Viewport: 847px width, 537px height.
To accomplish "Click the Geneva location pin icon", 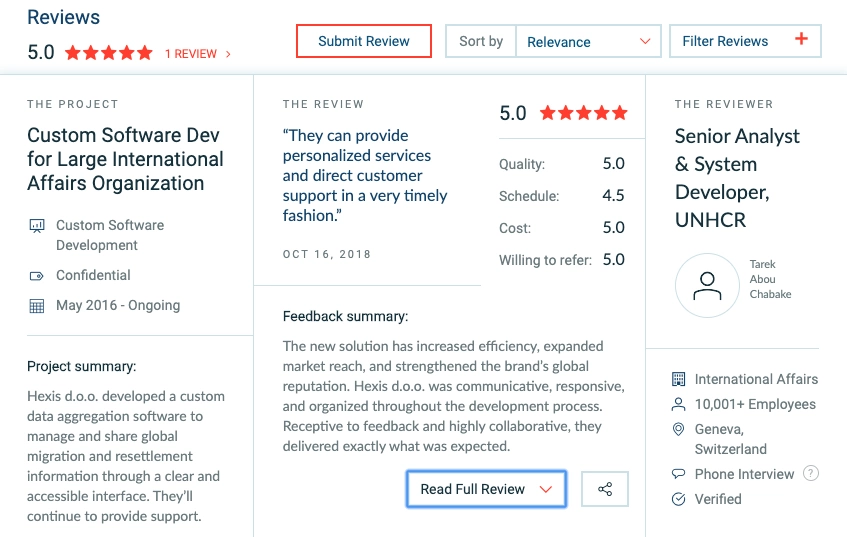I will [679, 430].
